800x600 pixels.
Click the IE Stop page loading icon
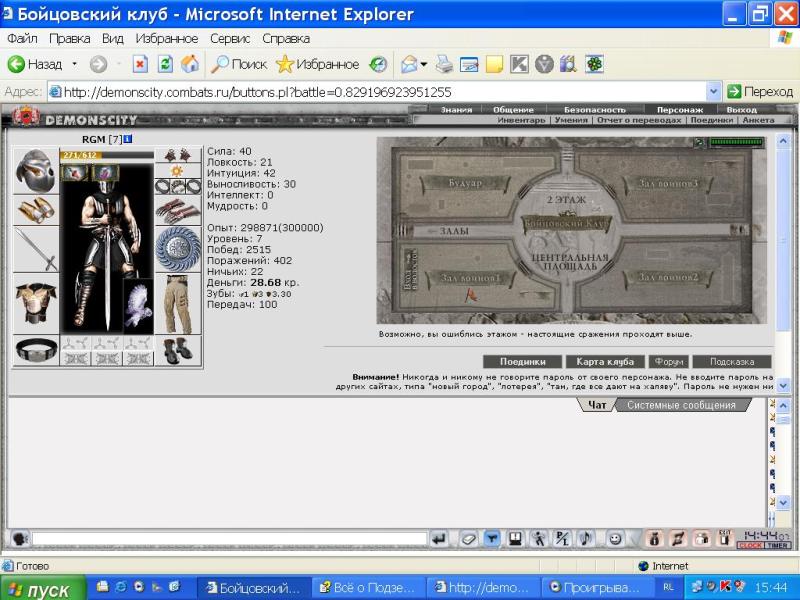pyautogui.click(x=140, y=64)
